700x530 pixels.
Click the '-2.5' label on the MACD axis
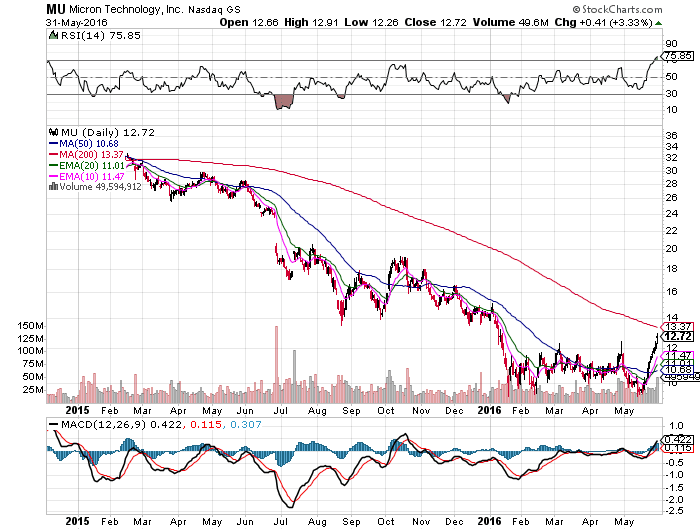pos(675,511)
